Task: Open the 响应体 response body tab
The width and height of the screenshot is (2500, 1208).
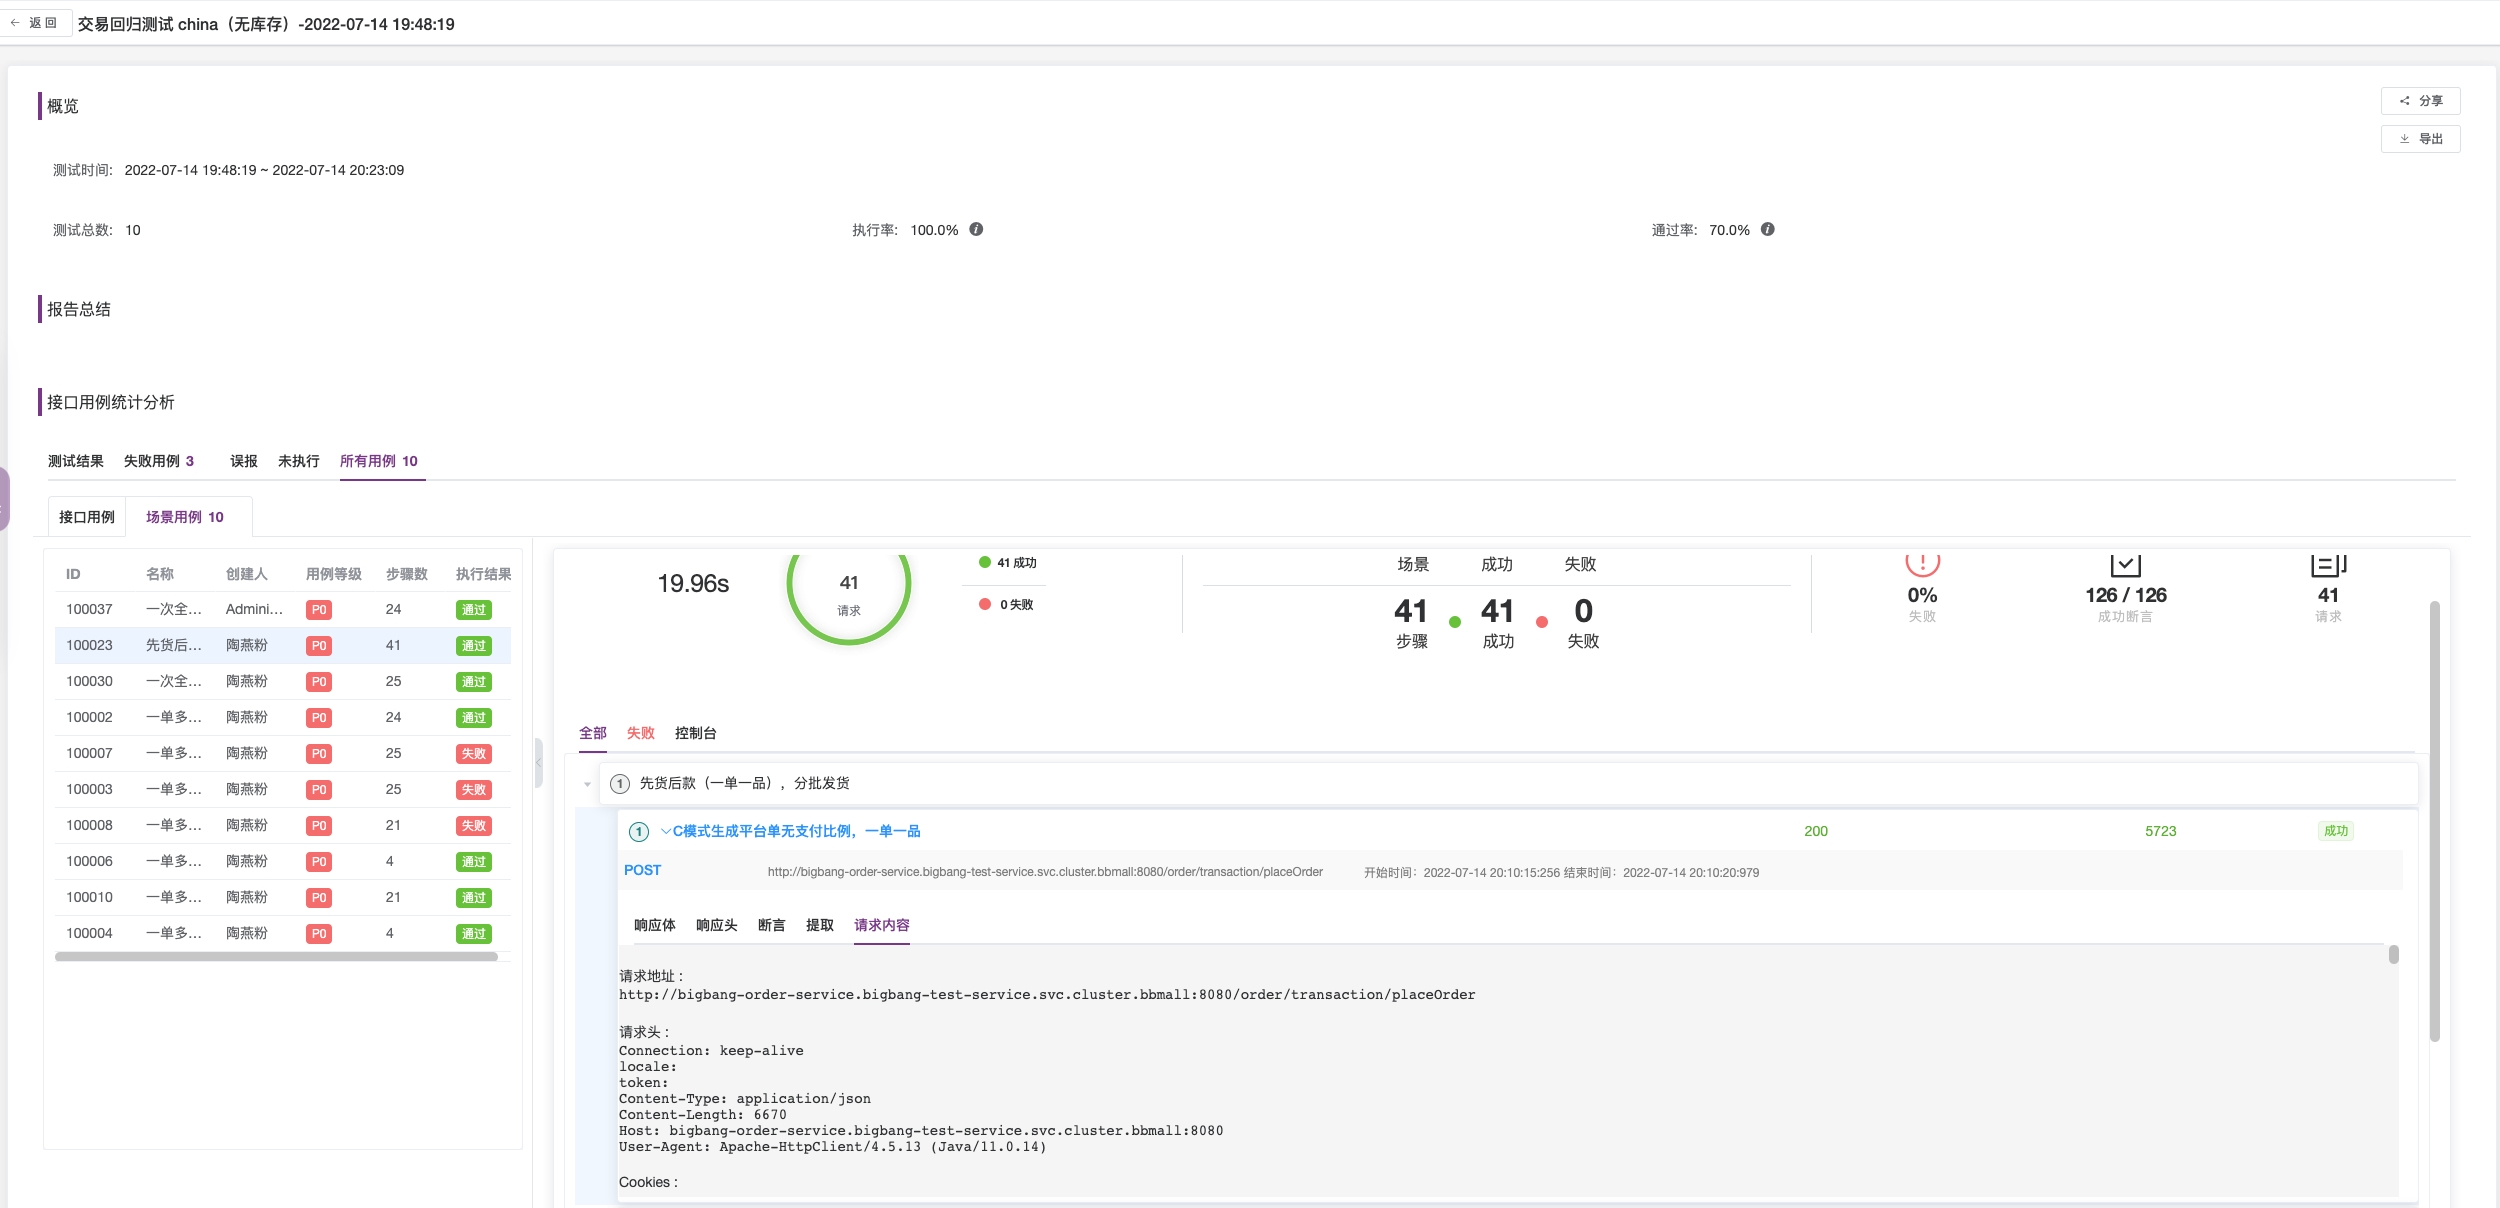Action: (x=654, y=925)
